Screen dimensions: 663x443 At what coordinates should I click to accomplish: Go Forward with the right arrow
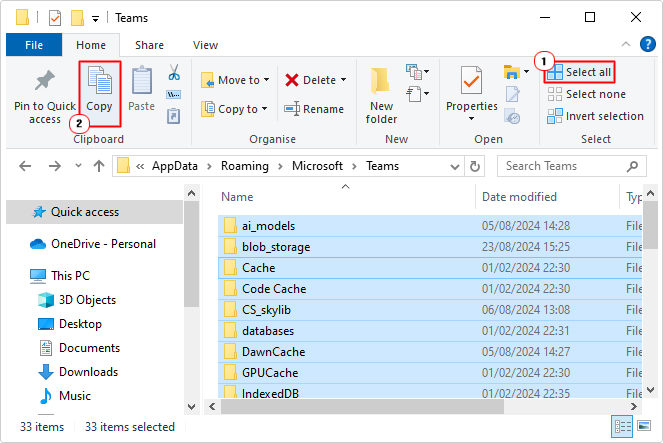(x=55, y=166)
